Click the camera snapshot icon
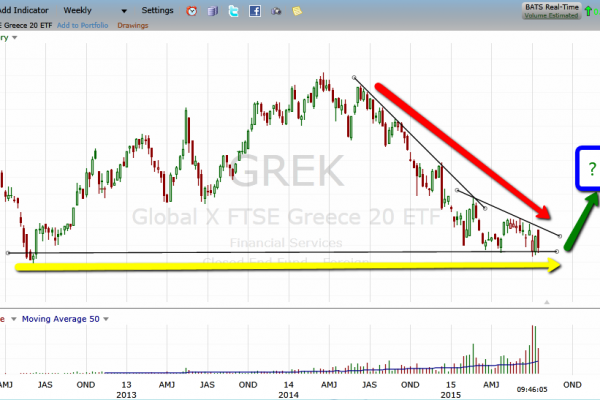600x400 pixels. (275, 11)
